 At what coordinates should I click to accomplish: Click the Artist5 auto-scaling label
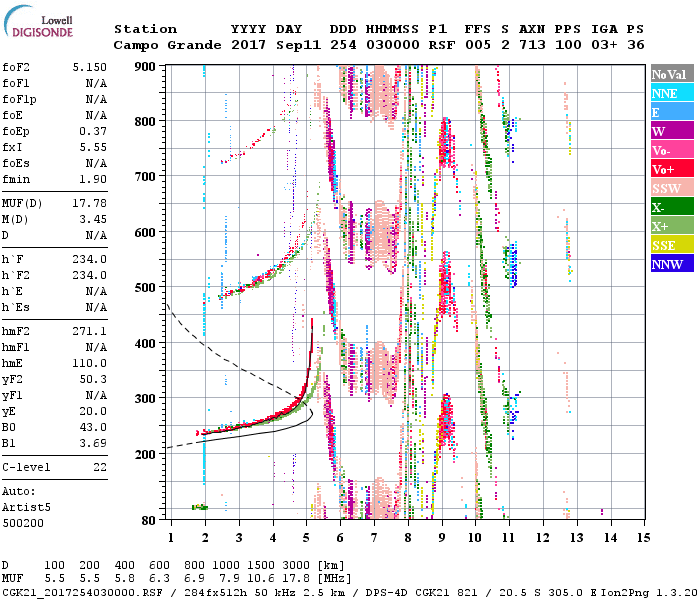click(26, 507)
